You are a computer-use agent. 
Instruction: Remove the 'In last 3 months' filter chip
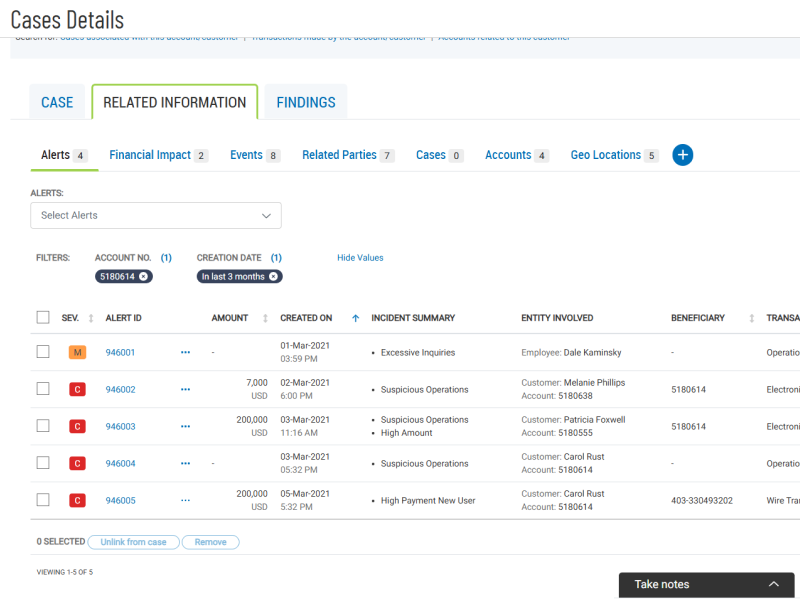pyautogui.click(x=273, y=277)
